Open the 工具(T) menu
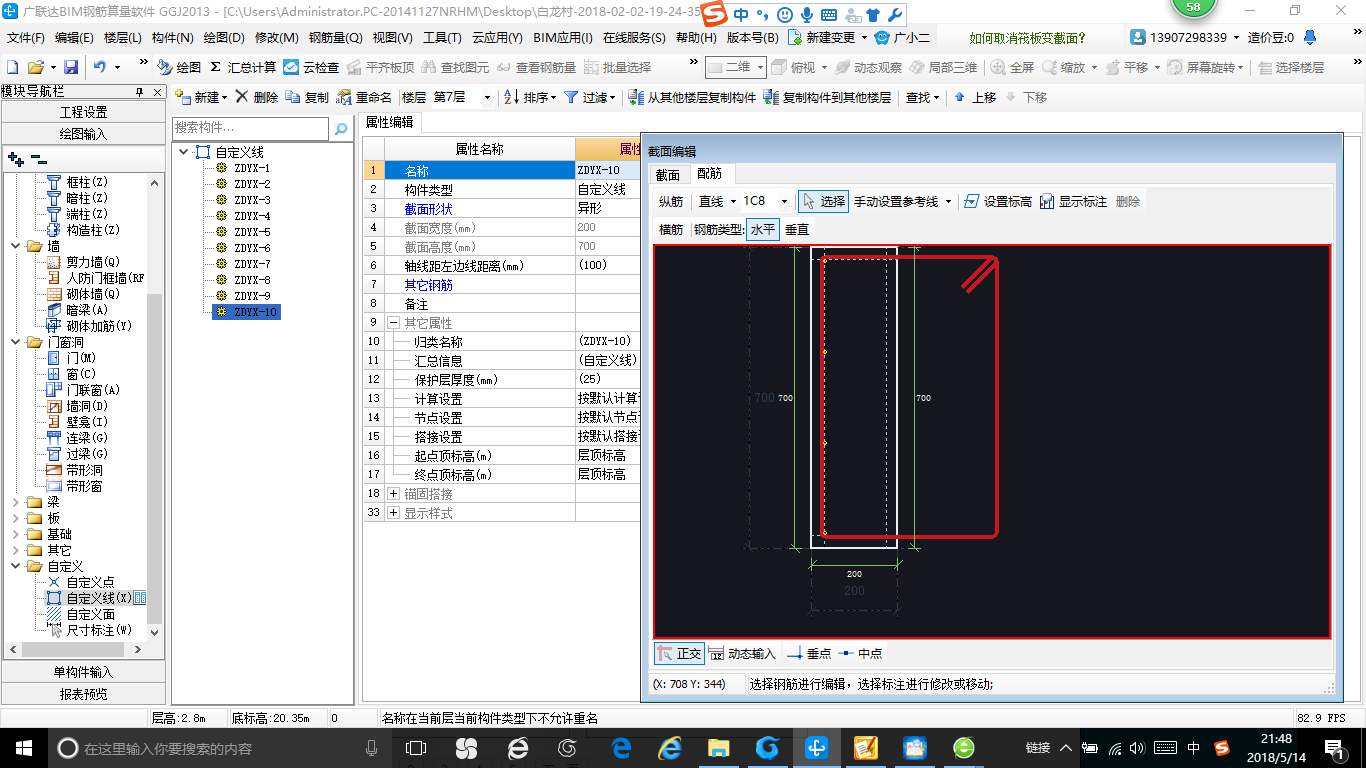The height and width of the screenshot is (768, 1366). (x=442, y=38)
